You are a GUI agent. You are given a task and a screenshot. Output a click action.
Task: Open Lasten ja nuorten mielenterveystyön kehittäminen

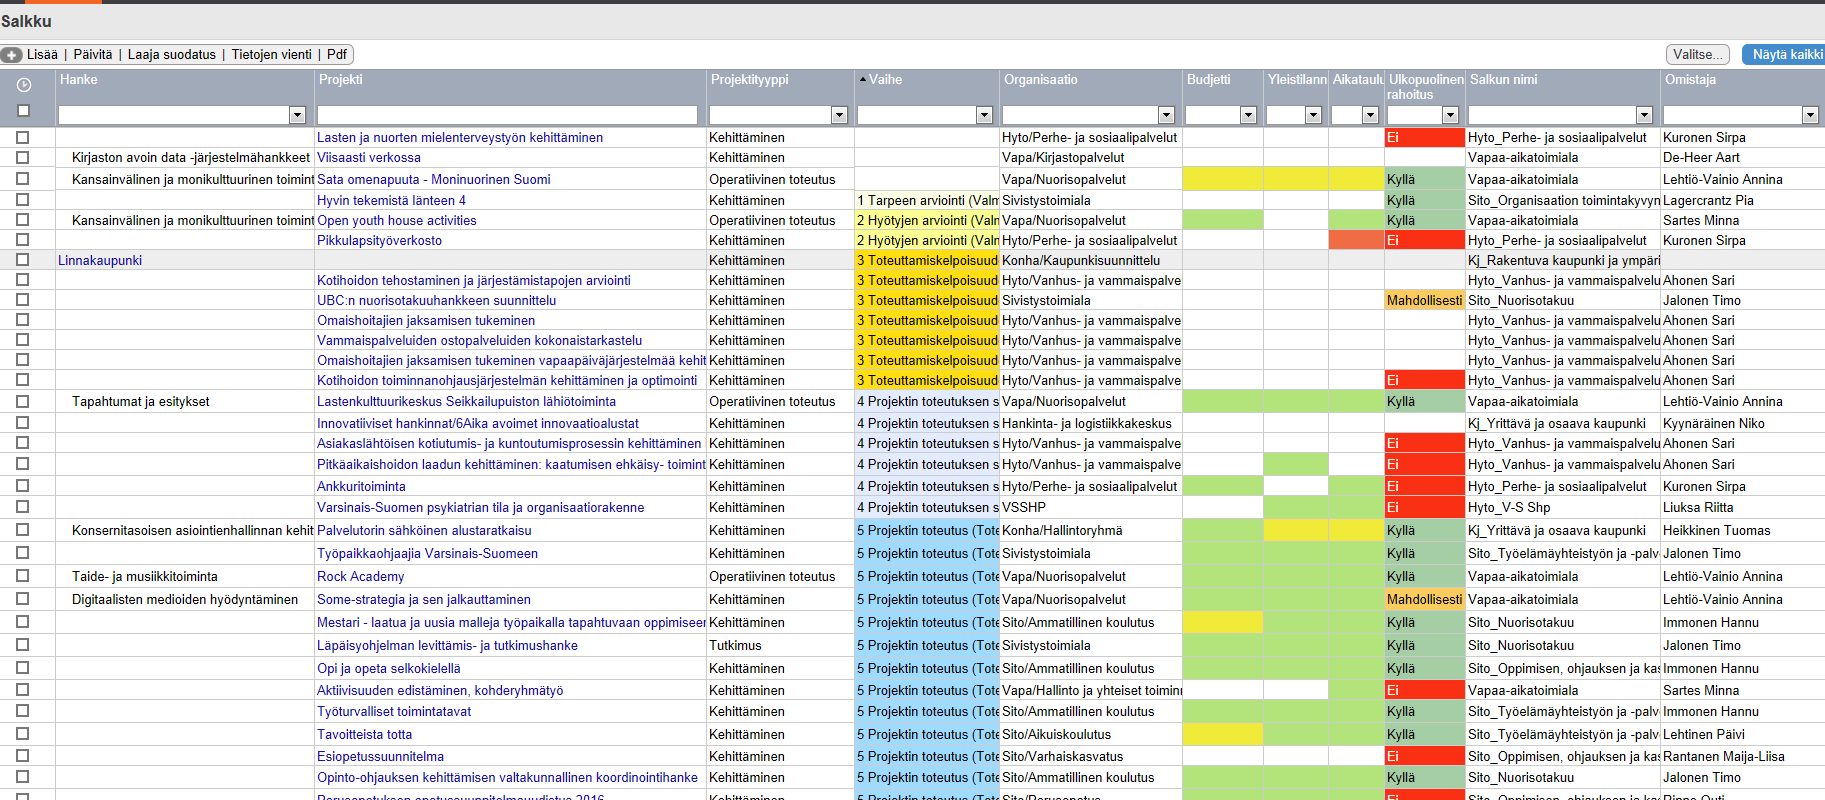[460, 138]
